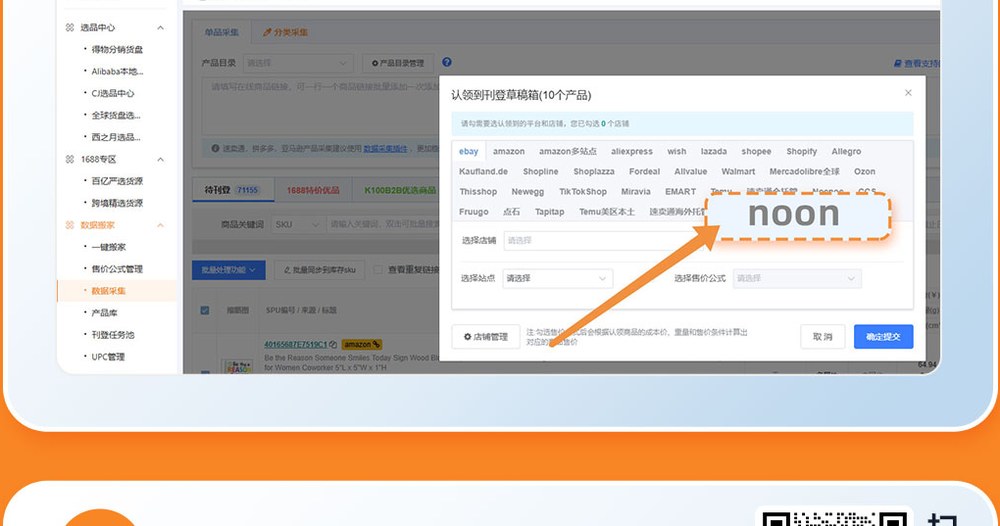Open 店铺管理 store management button
This screenshot has height=526, width=1000.
click(486, 337)
